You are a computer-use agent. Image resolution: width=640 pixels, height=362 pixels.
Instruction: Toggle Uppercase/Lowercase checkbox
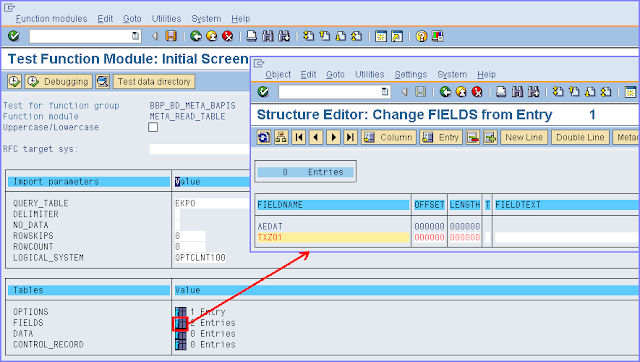click(153, 127)
